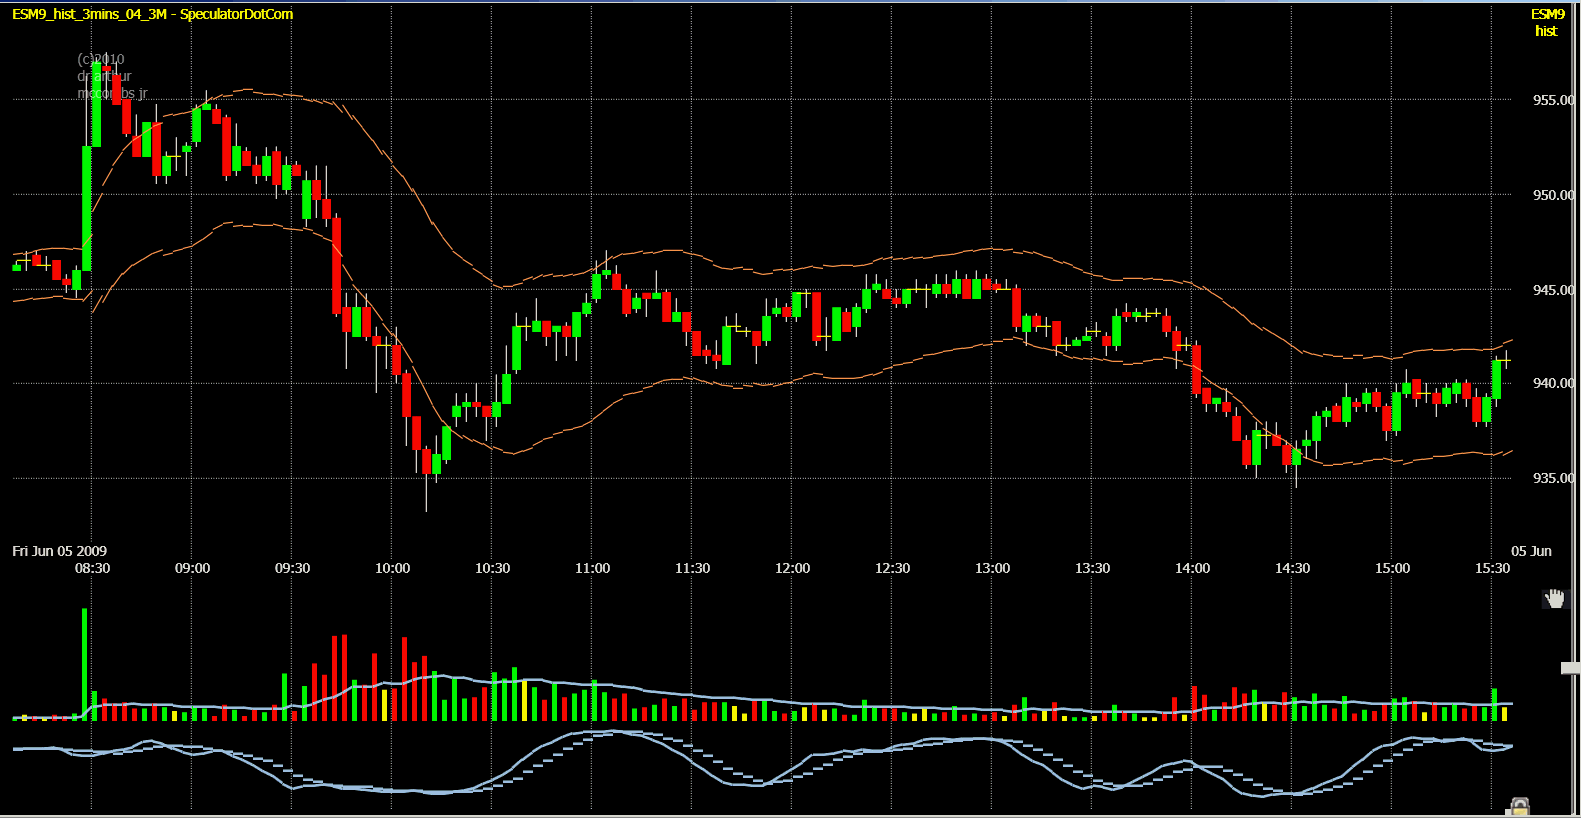This screenshot has width=1581, height=818.
Task: Click the 935.00 price axis label
Action: pos(1553,478)
